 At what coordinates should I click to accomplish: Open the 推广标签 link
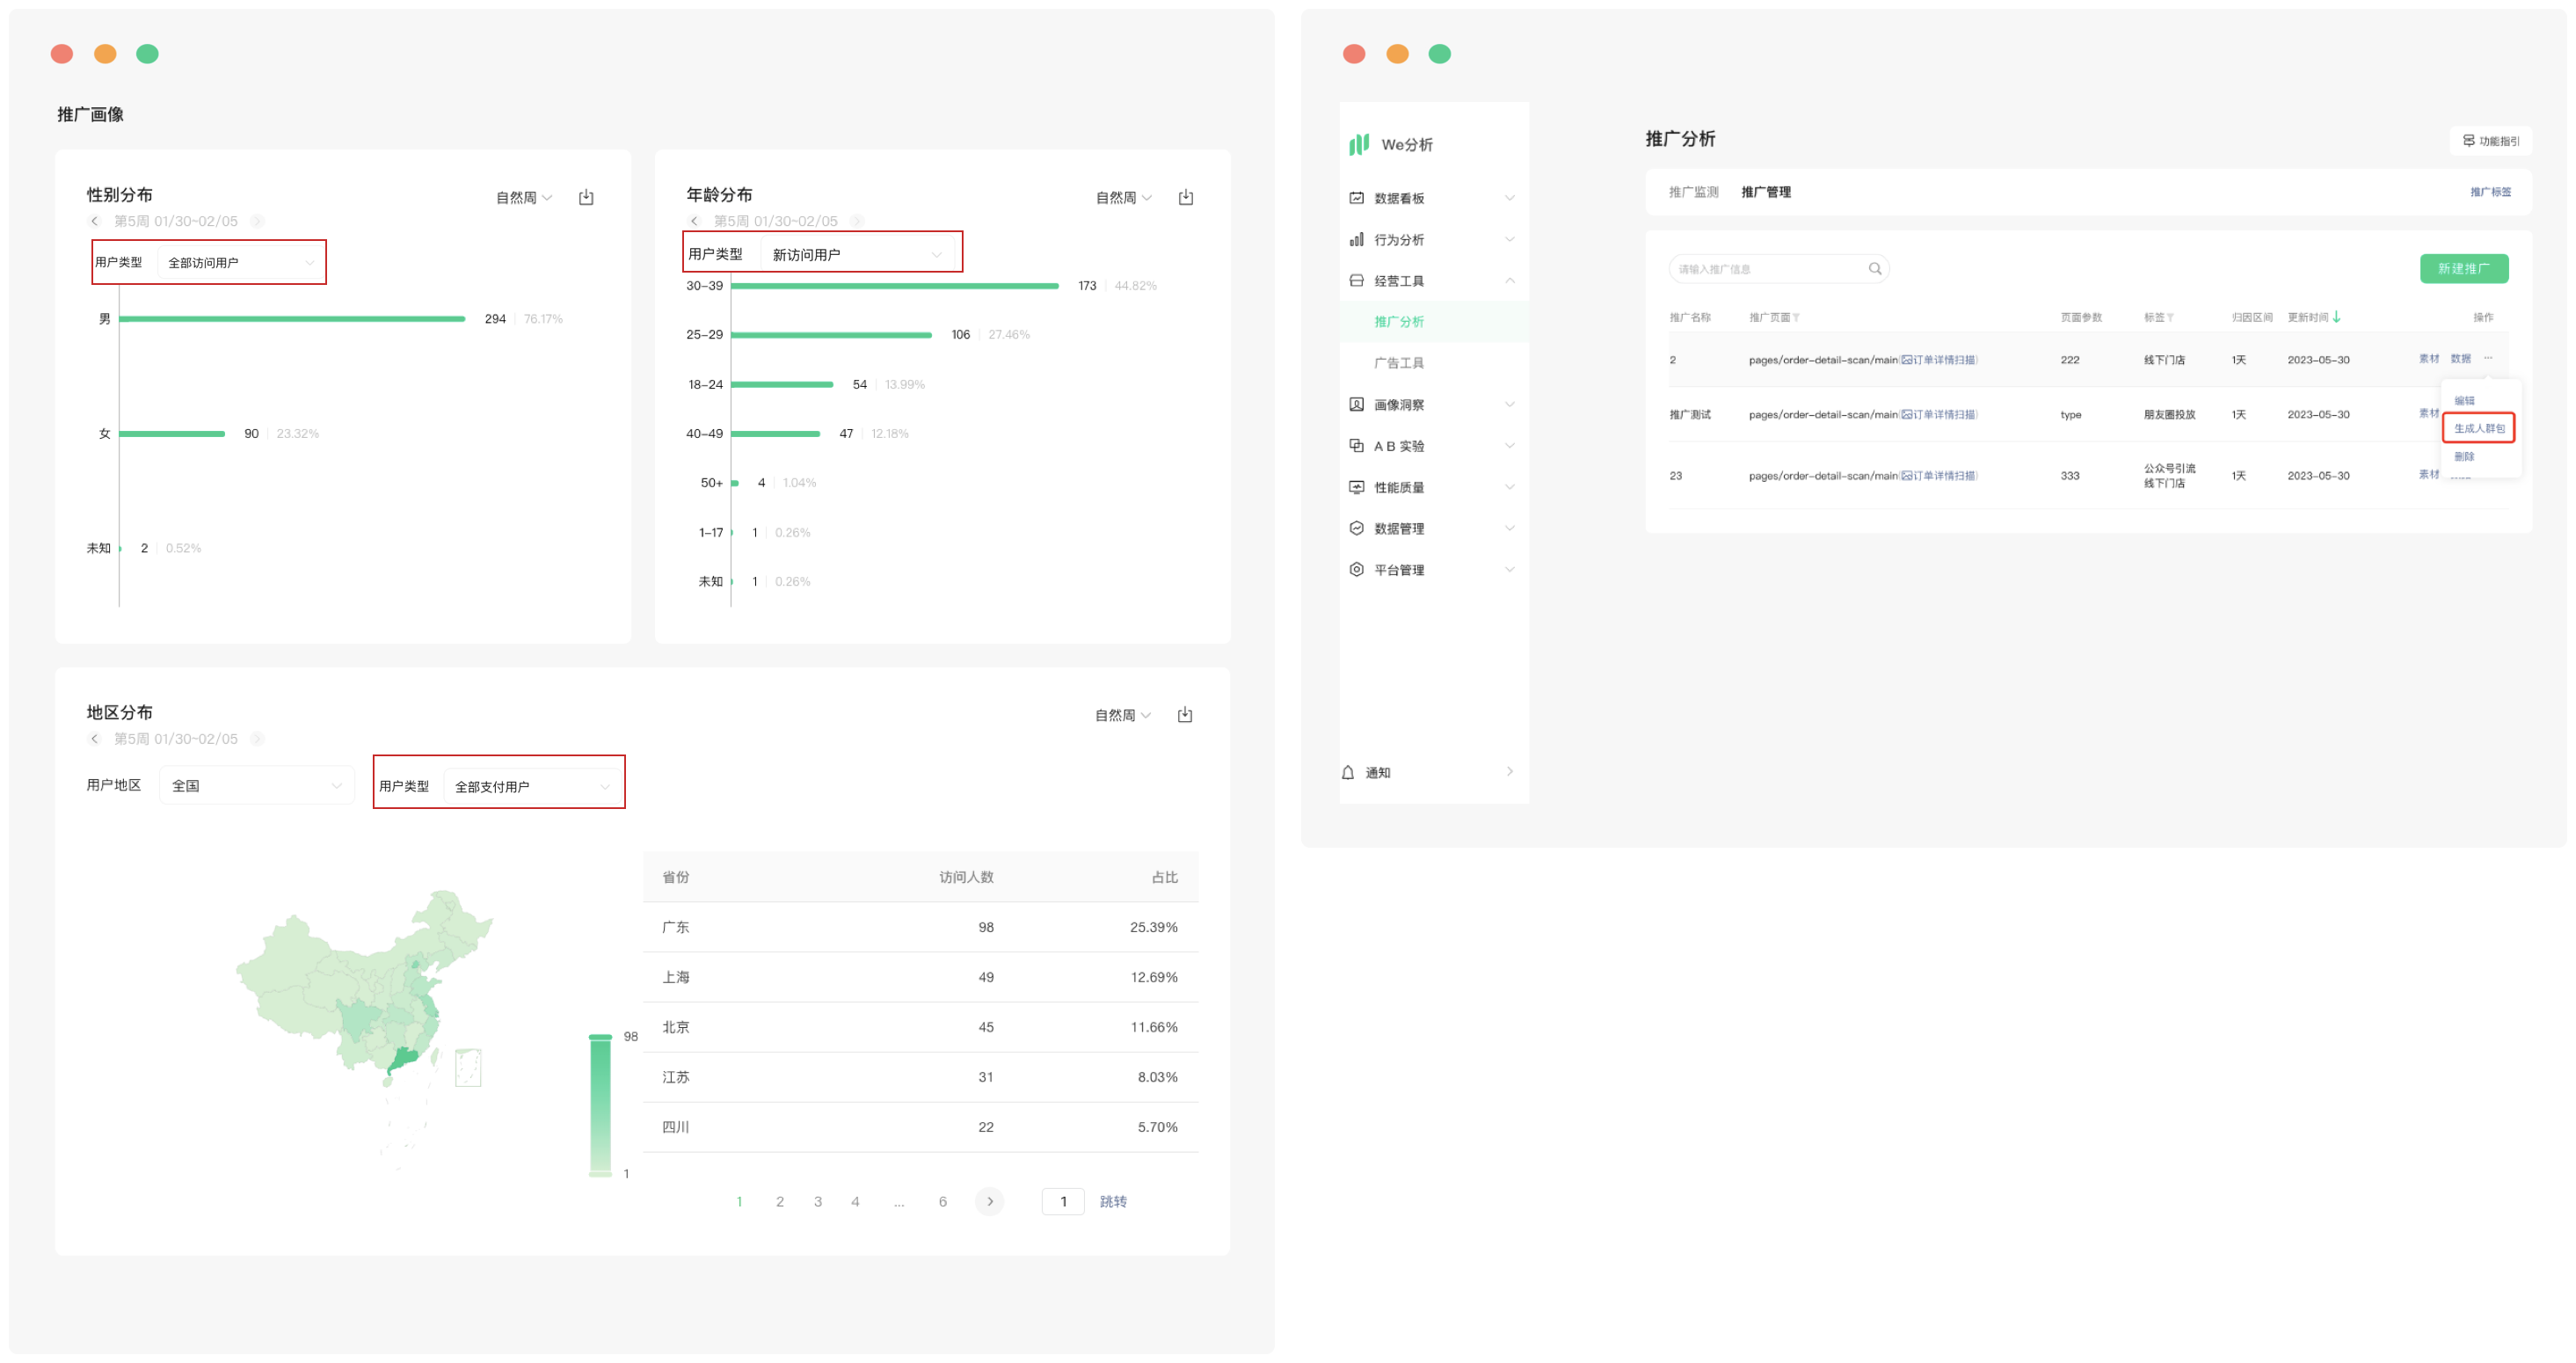[x=2490, y=192]
